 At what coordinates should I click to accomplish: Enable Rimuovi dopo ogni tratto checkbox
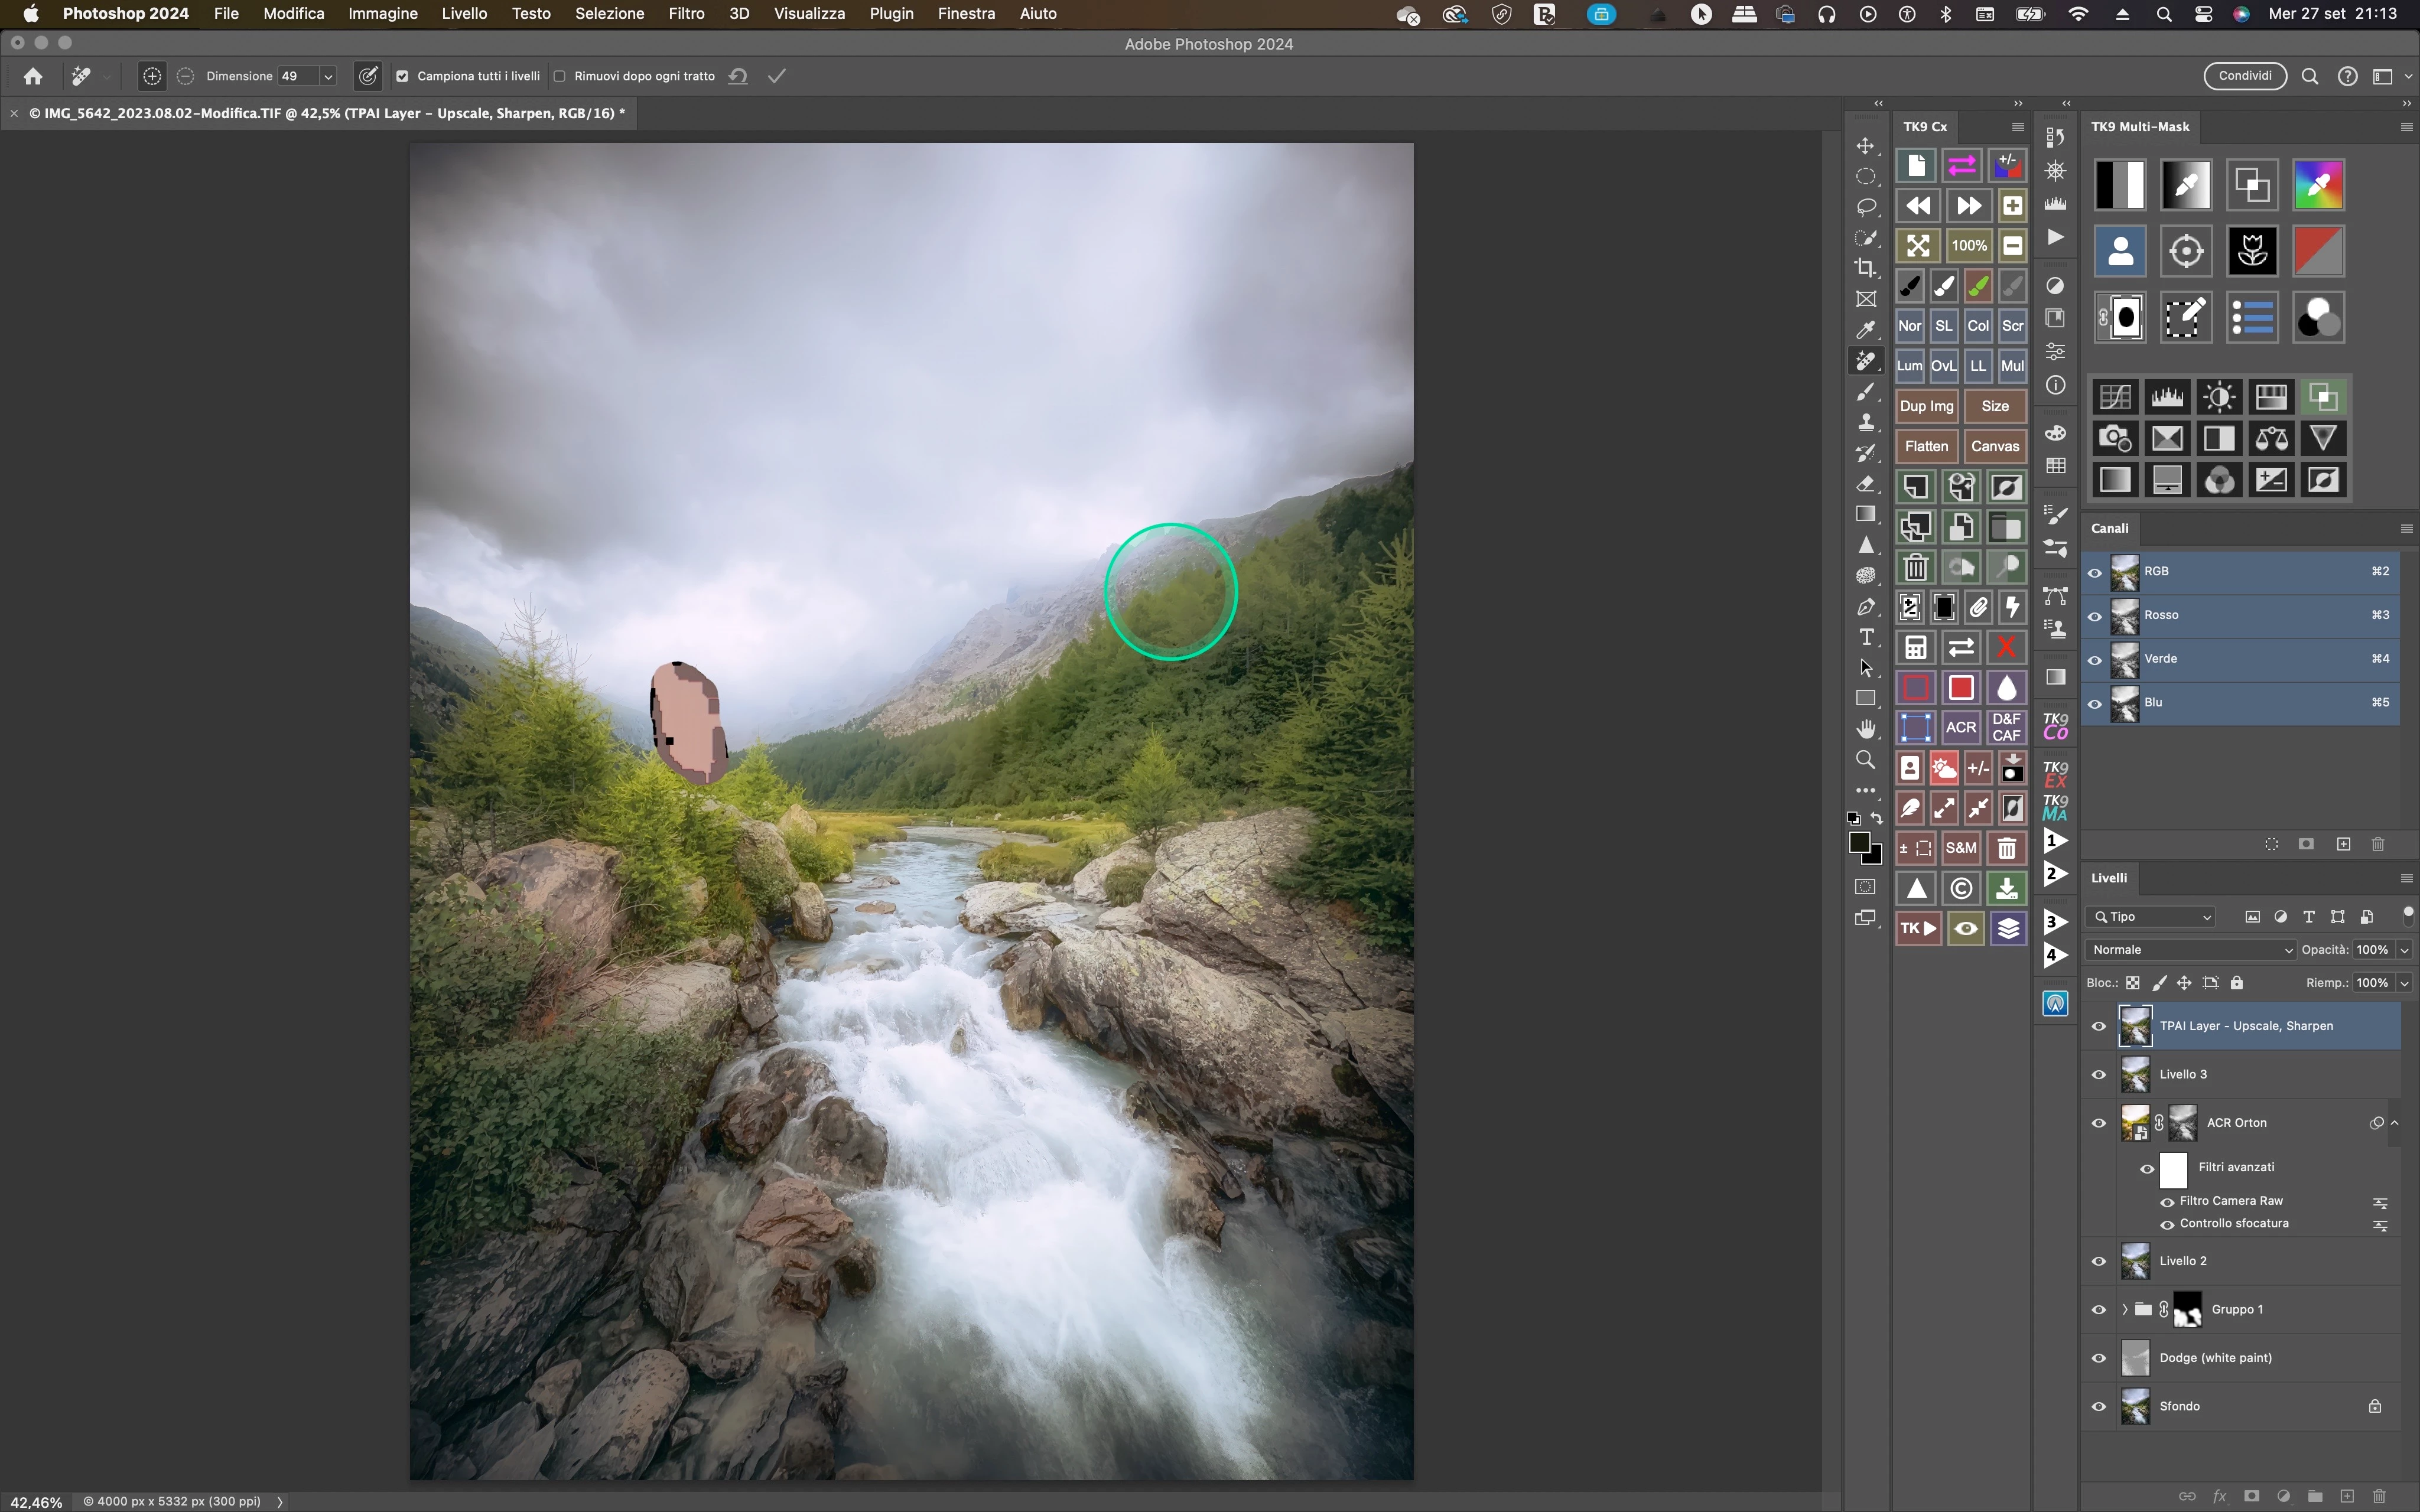click(x=560, y=76)
